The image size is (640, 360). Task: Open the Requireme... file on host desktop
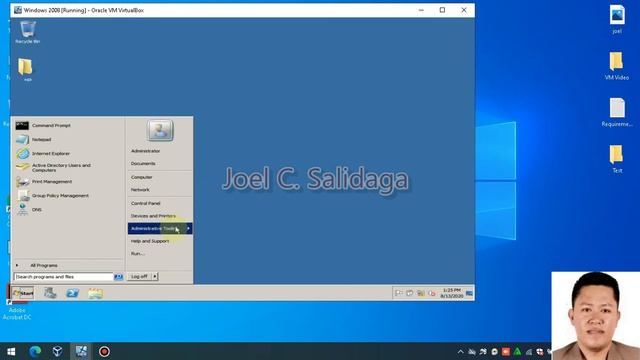pyautogui.click(x=617, y=112)
